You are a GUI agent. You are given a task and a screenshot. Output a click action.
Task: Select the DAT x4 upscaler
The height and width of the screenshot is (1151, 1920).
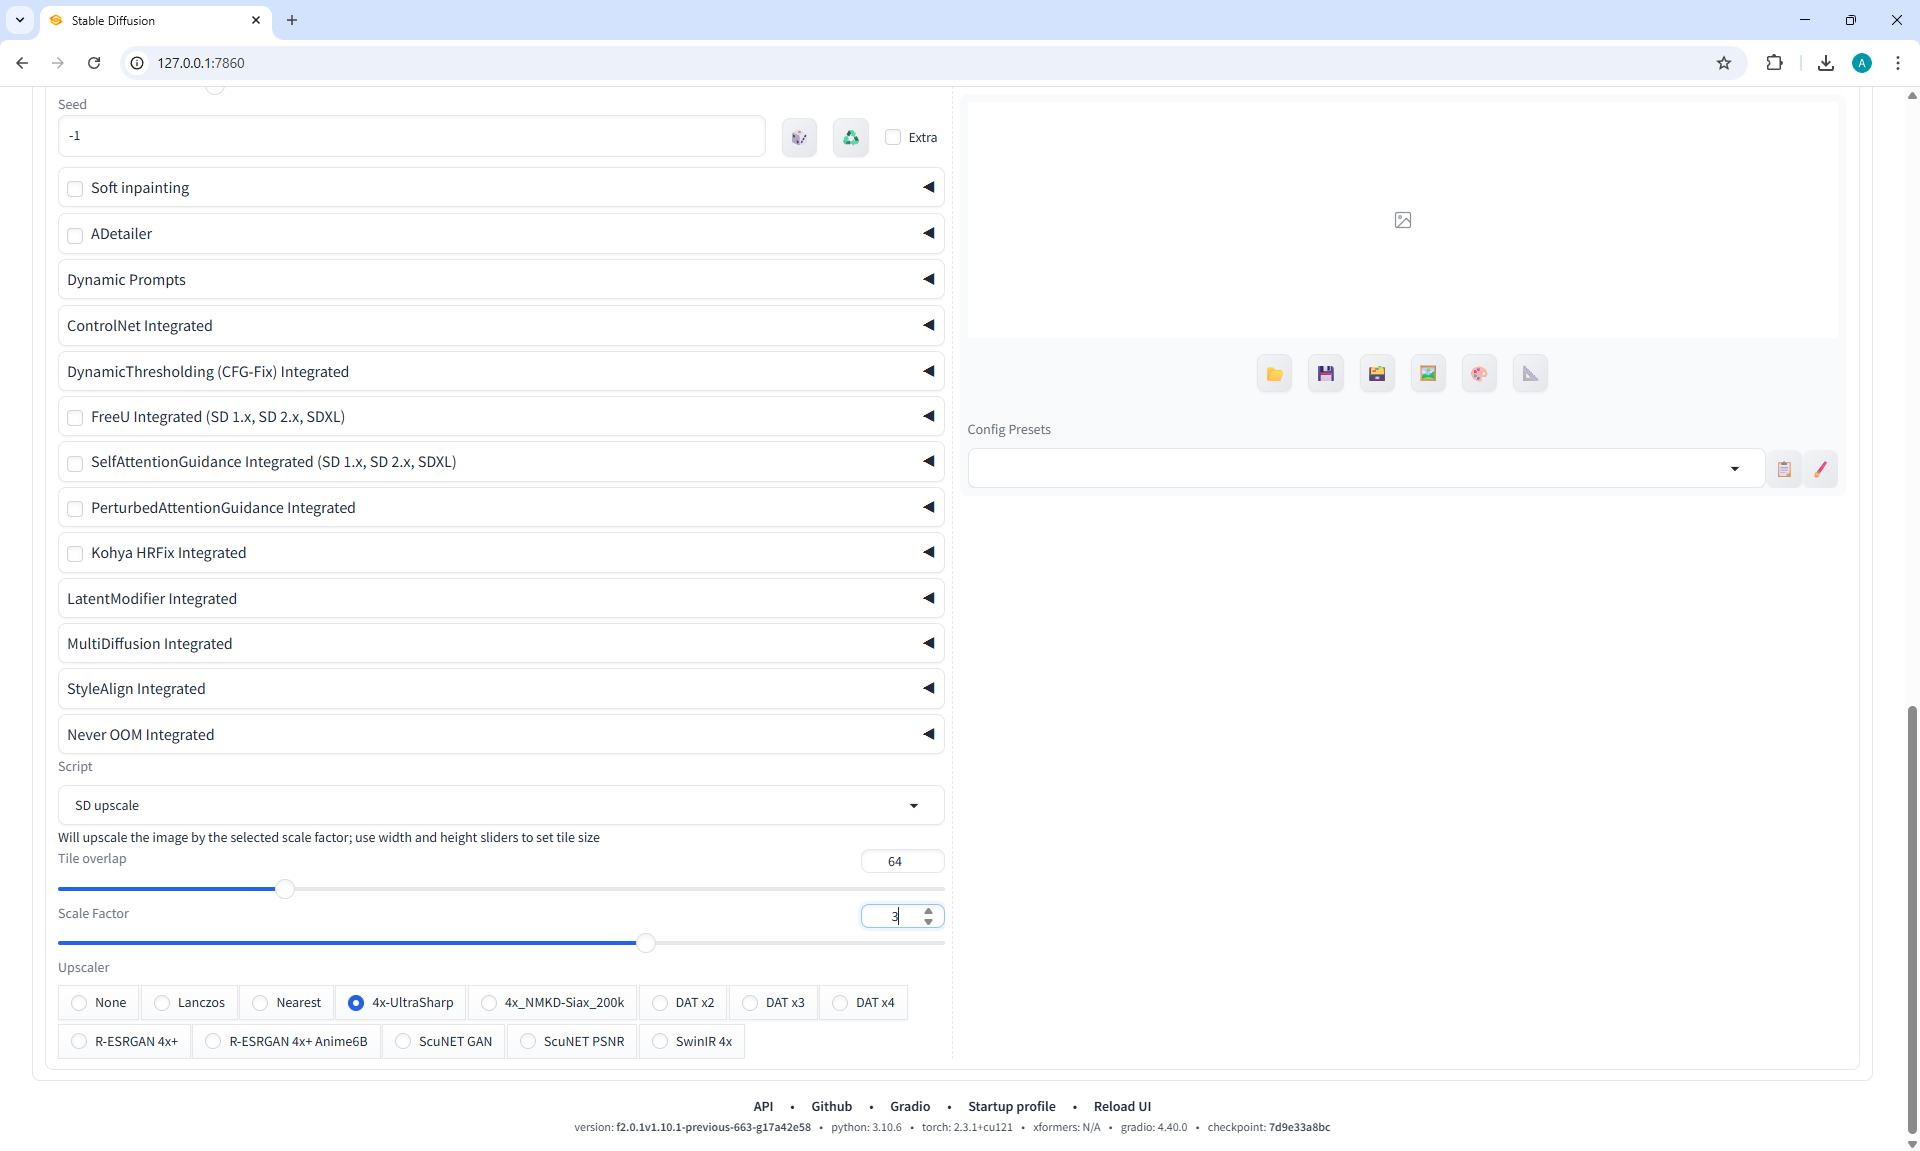840,1003
